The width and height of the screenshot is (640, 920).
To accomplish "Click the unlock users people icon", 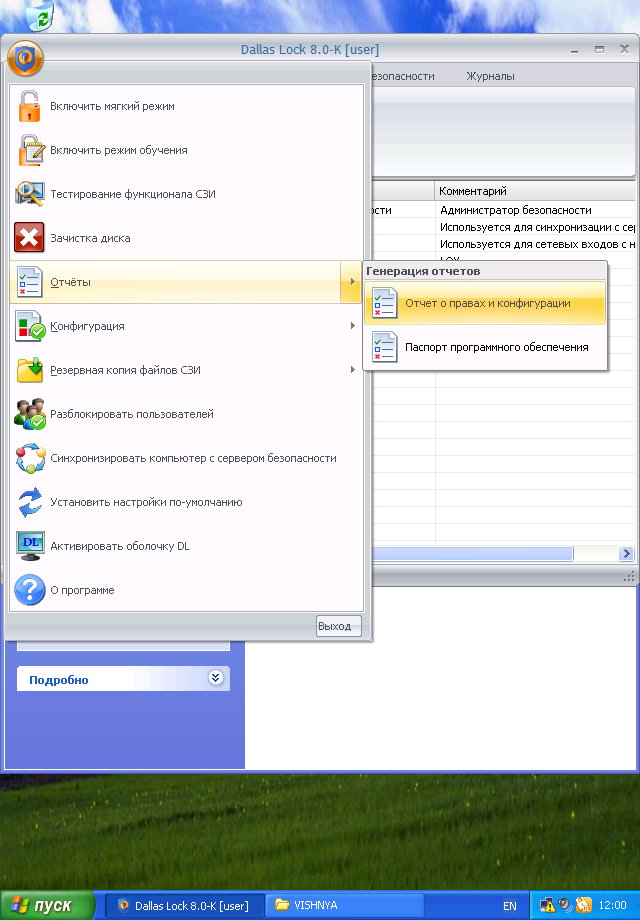I will (30, 414).
